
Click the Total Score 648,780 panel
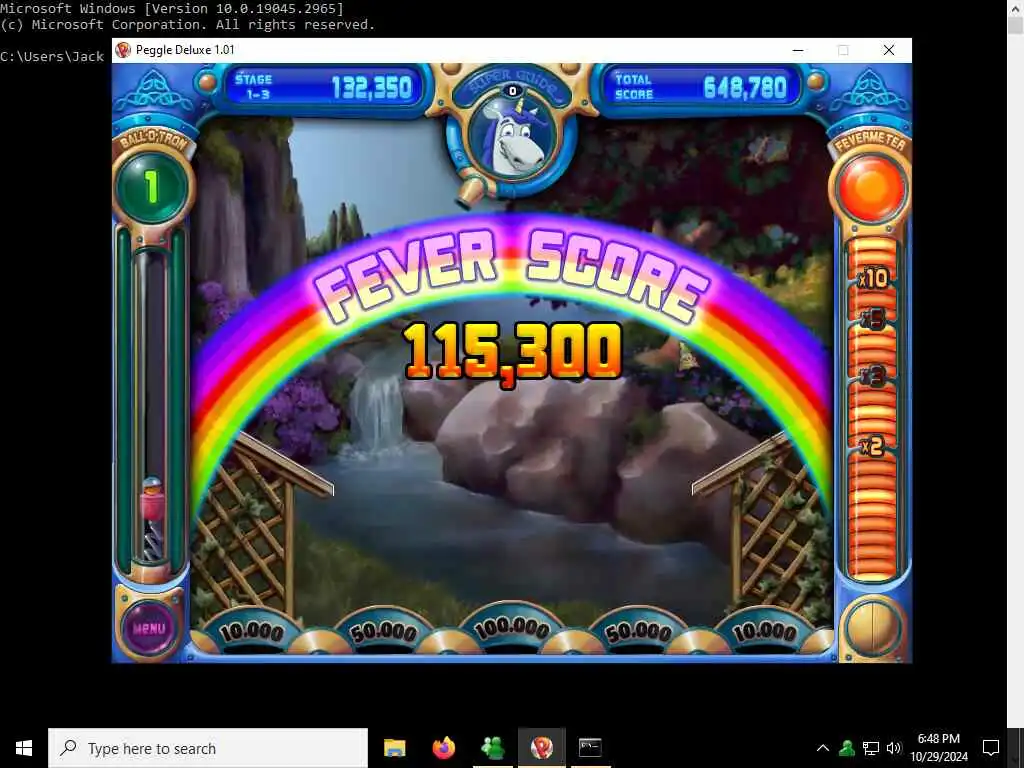click(700, 87)
